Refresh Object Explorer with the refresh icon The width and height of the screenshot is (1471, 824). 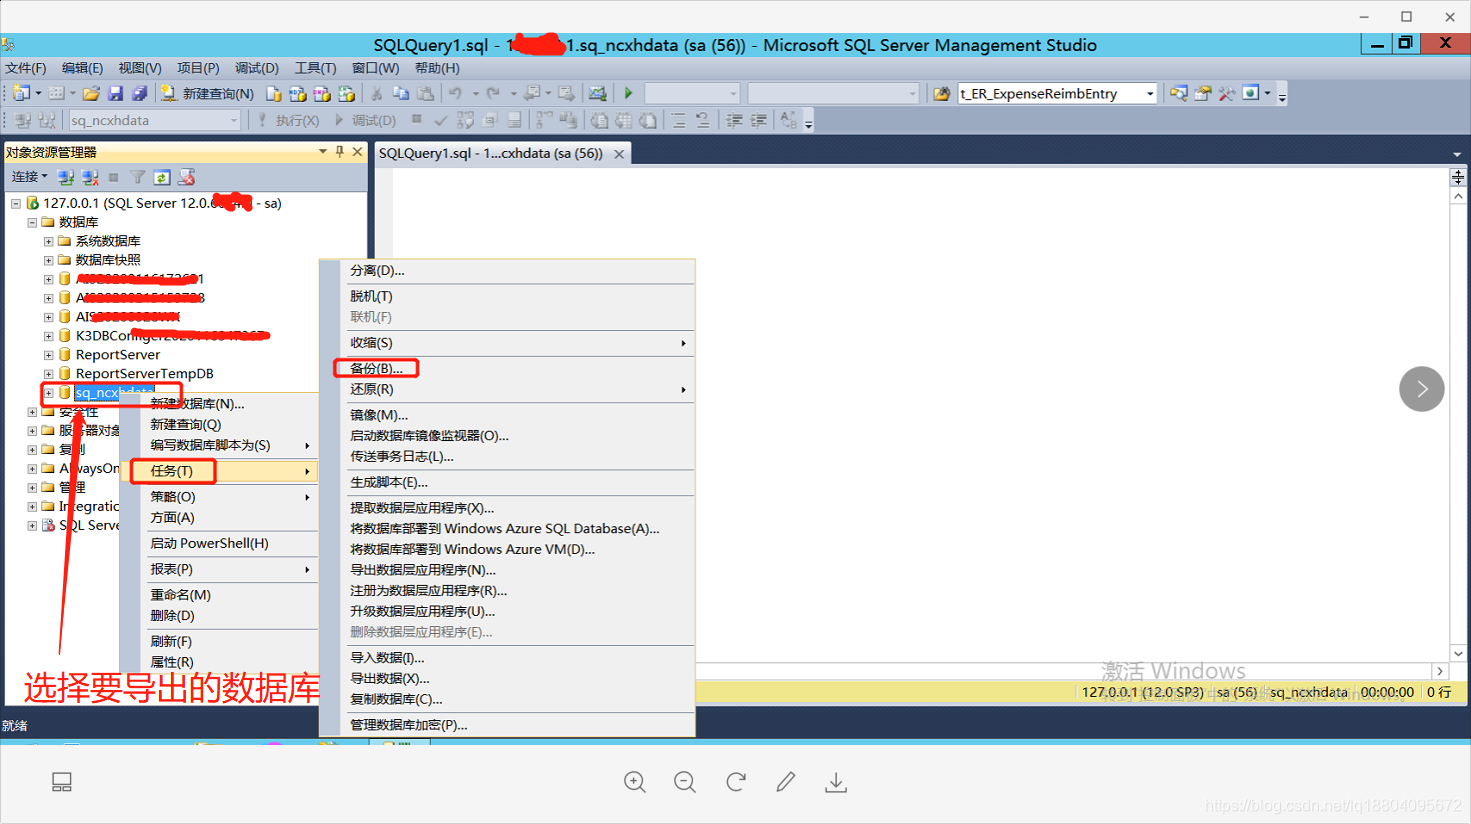point(162,177)
